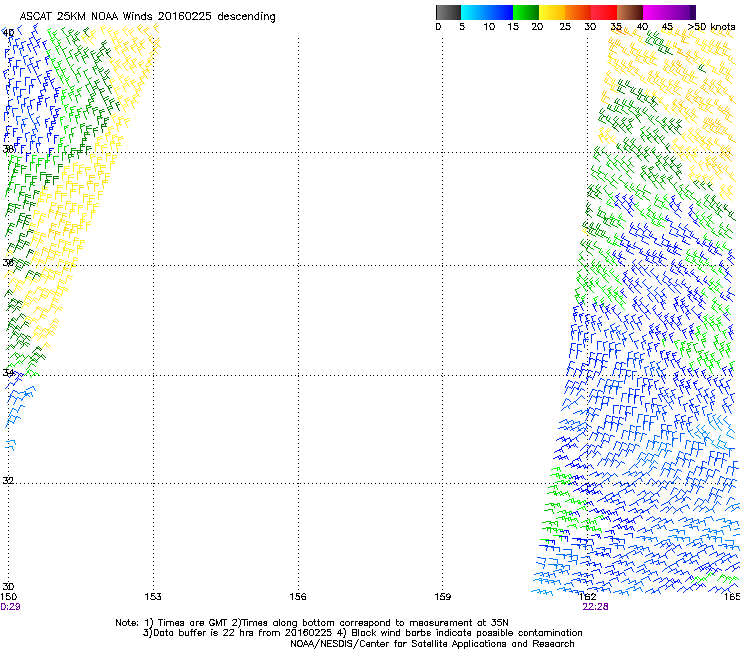This screenshot has height=650, width=740.
Task: Click the '20' label under the color bar
Action: 537,26
